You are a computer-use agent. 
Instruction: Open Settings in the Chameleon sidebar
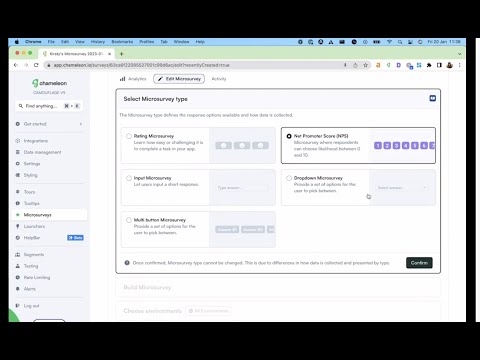(32, 164)
